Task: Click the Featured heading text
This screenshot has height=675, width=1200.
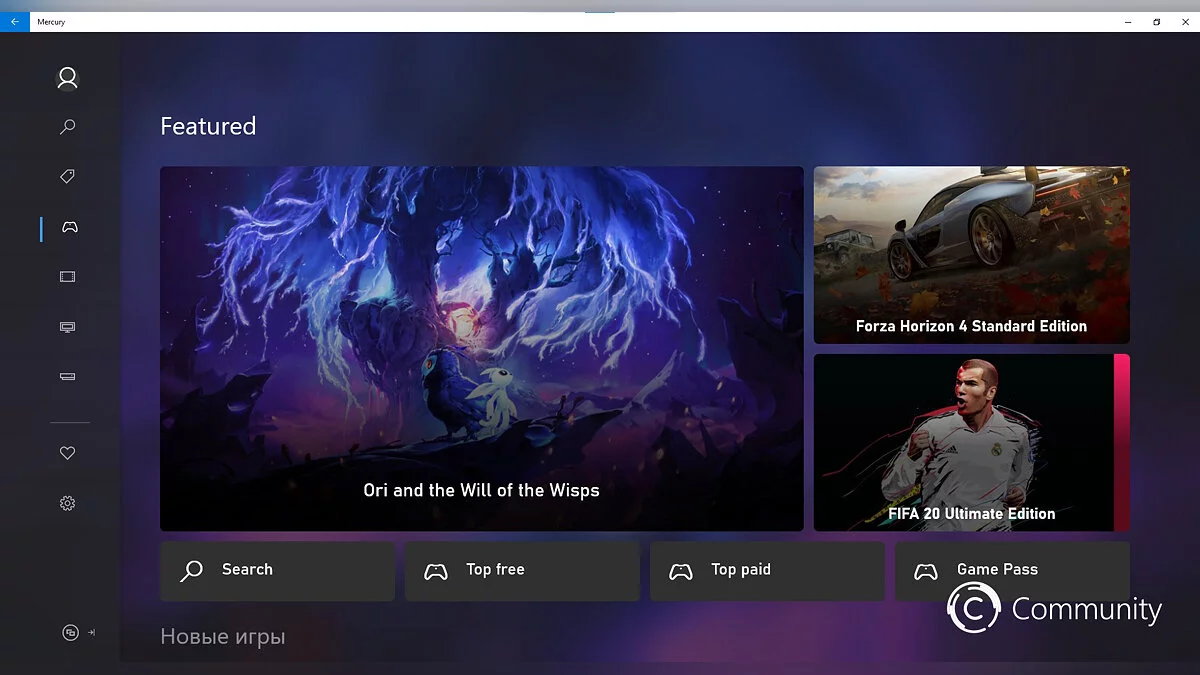Action: 208,126
